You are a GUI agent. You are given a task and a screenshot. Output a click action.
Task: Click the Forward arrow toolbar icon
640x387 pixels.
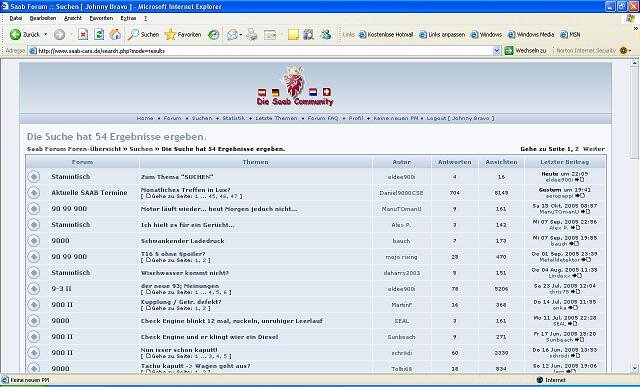60,35
